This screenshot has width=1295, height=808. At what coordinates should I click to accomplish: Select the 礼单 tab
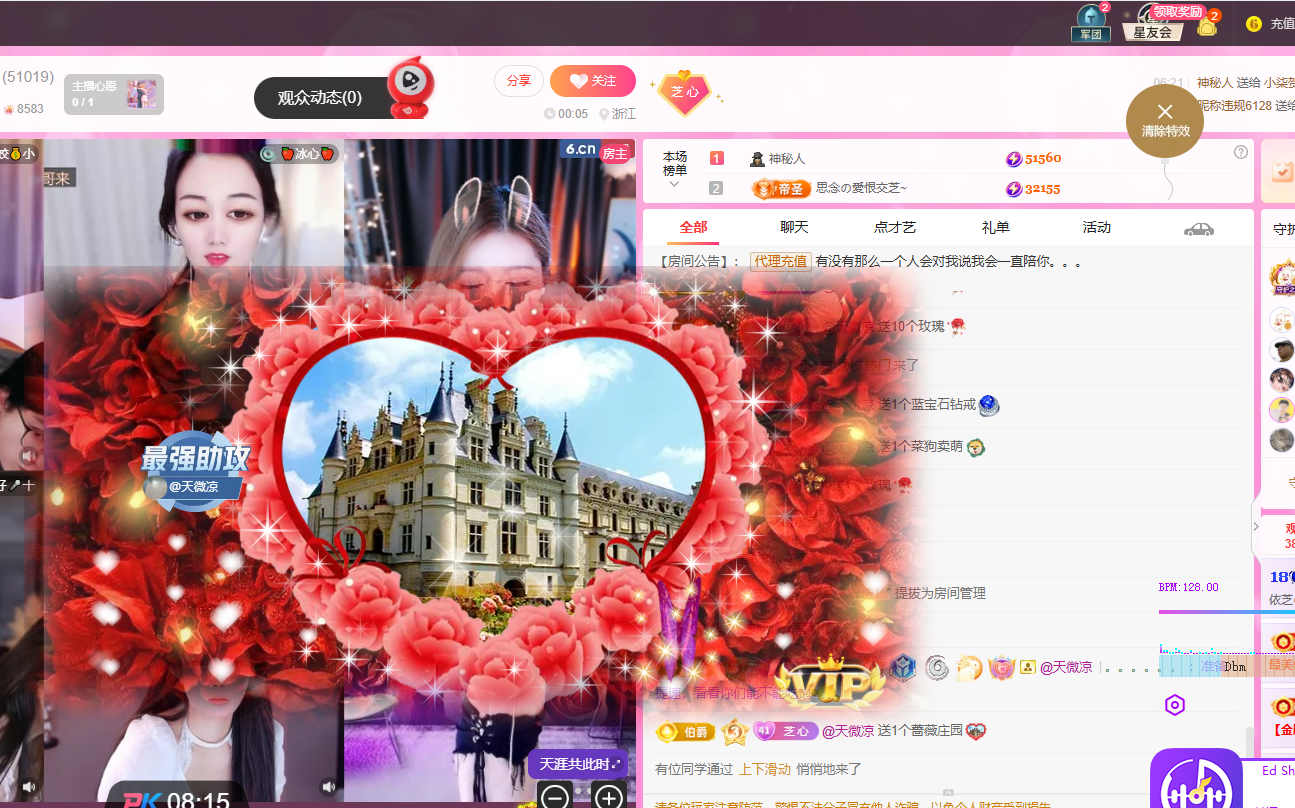(996, 227)
